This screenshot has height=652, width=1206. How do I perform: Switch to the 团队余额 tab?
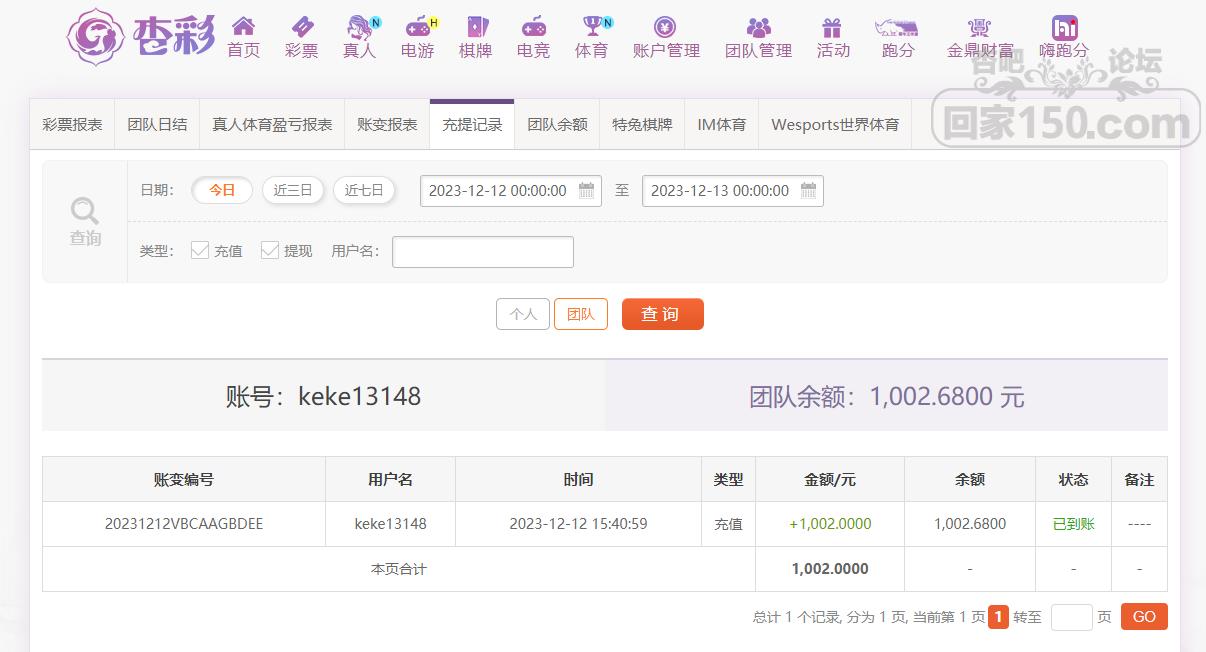557,125
